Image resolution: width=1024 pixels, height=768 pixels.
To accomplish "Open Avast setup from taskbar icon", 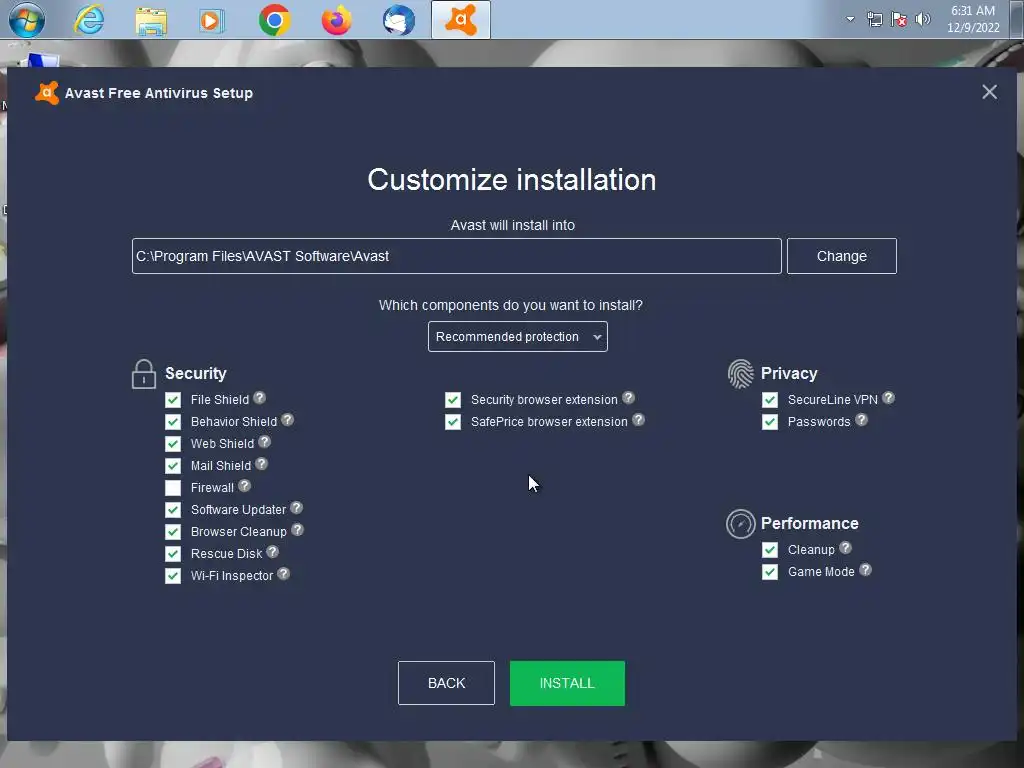I will click(x=461, y=20).
